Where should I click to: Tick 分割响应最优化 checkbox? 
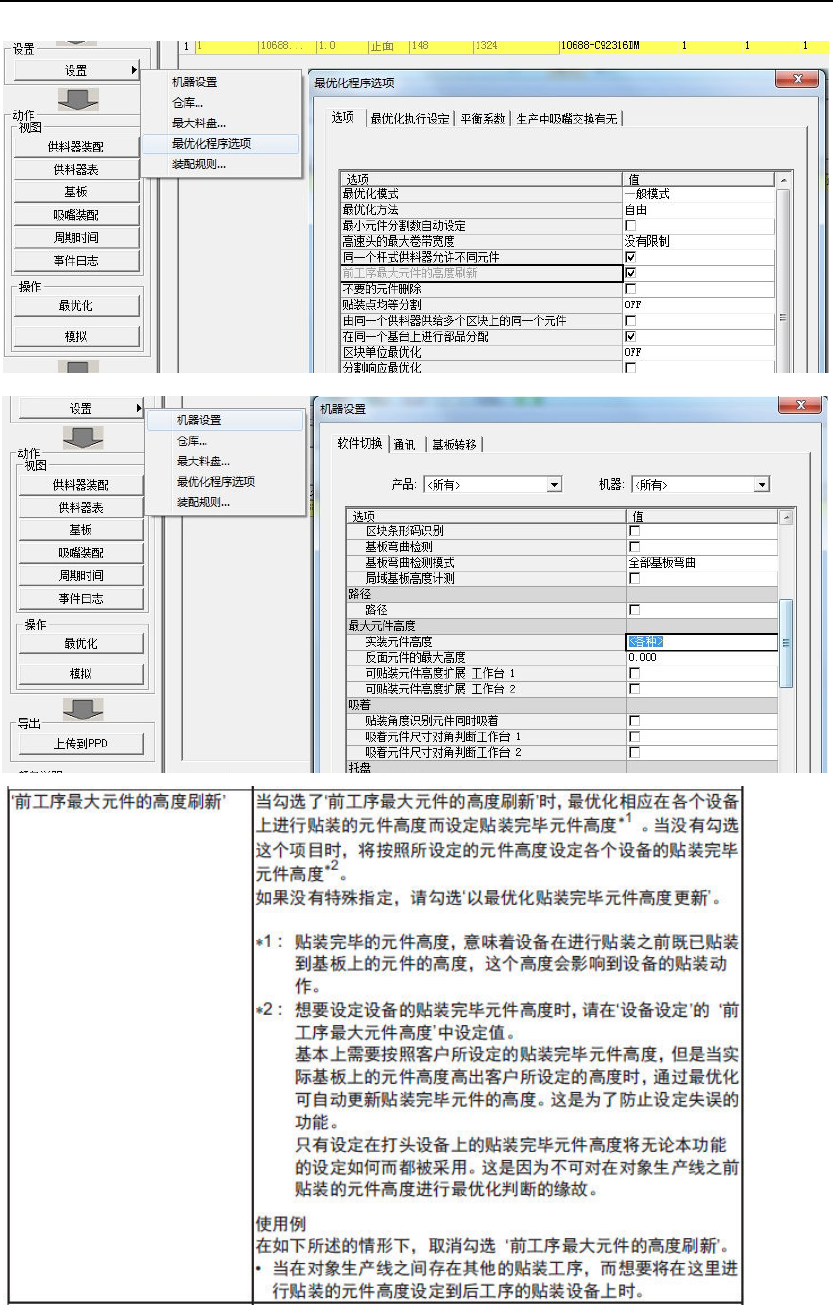631,367
